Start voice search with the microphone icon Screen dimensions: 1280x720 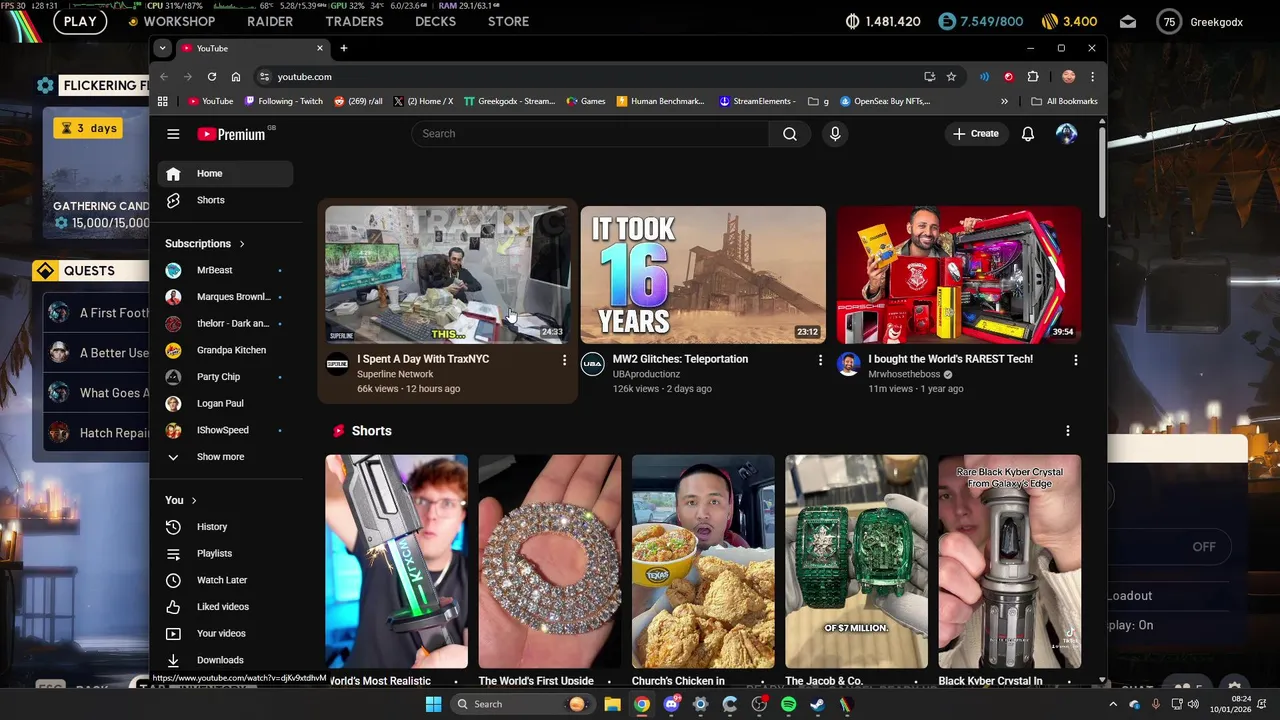[x=835, y=134]
